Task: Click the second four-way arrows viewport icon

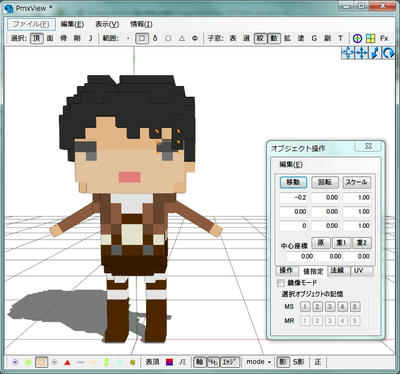Action: (x=361, y=53)
